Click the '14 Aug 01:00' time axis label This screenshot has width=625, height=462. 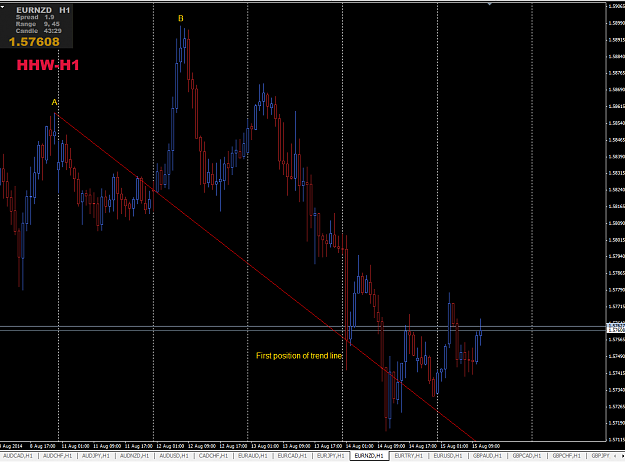coord(360,446)
